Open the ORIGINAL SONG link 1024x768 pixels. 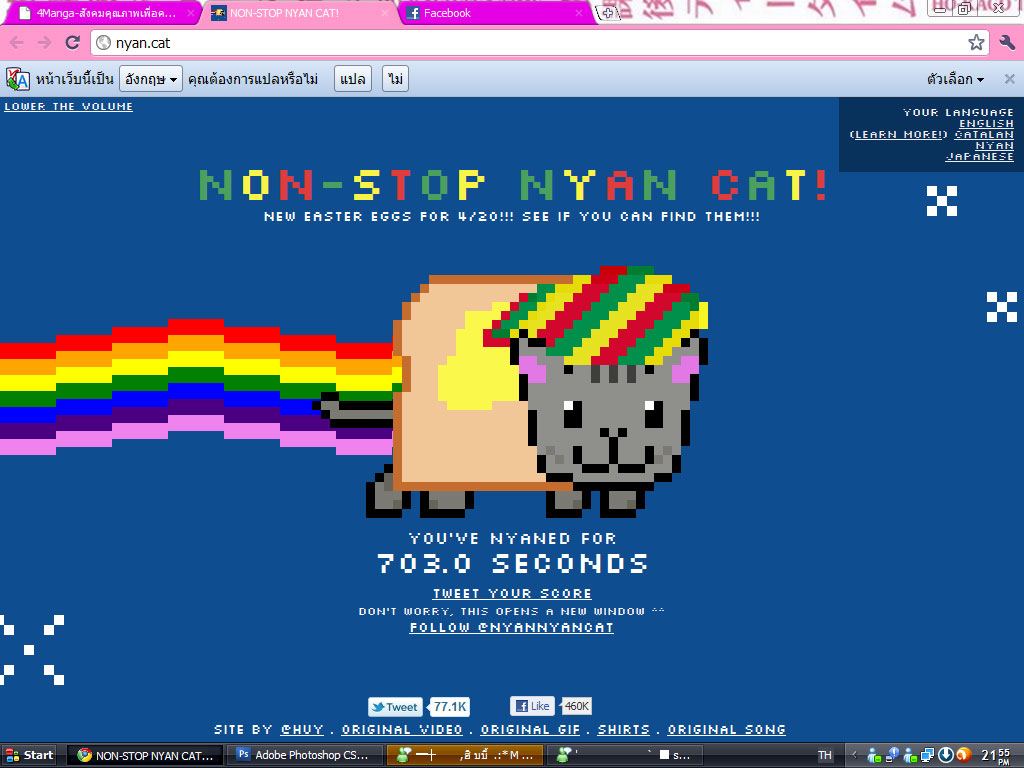click(x=726, y=729)
